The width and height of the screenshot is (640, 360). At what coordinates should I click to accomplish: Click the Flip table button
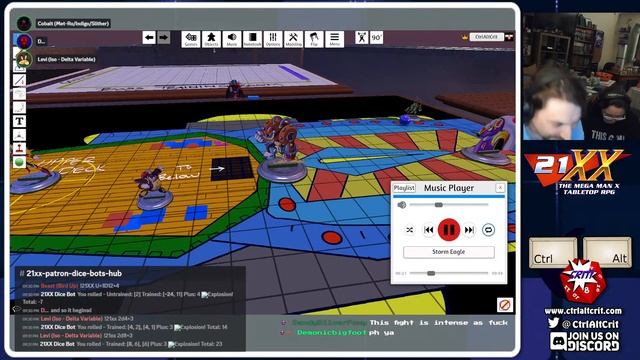(314, 39)
